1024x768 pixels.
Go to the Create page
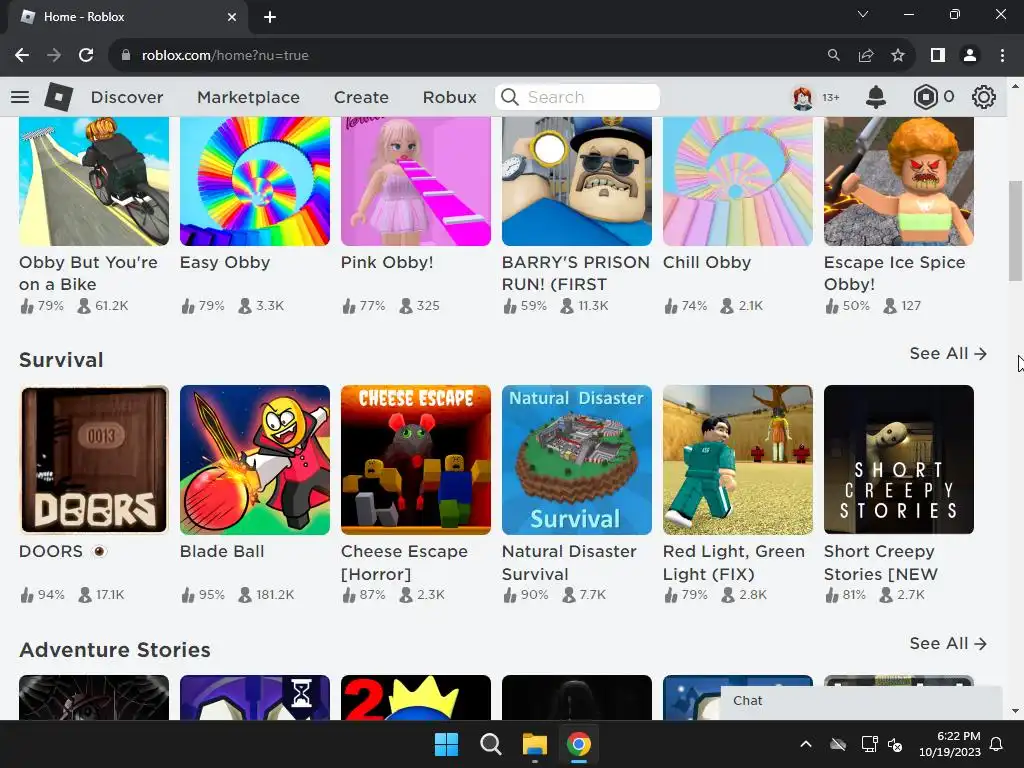pos(361,97)
